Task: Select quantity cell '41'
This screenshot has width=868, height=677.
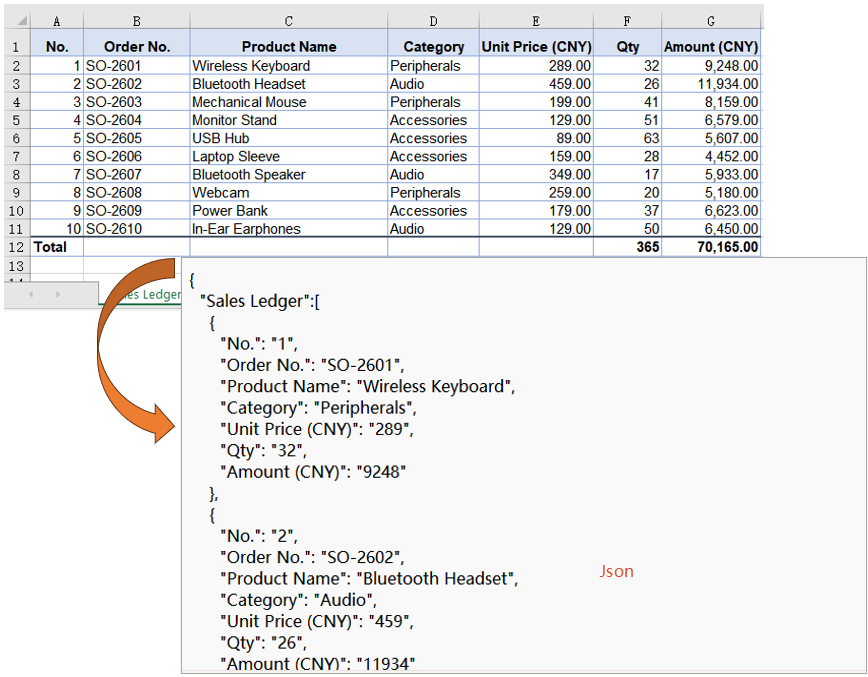Action: 627,102
